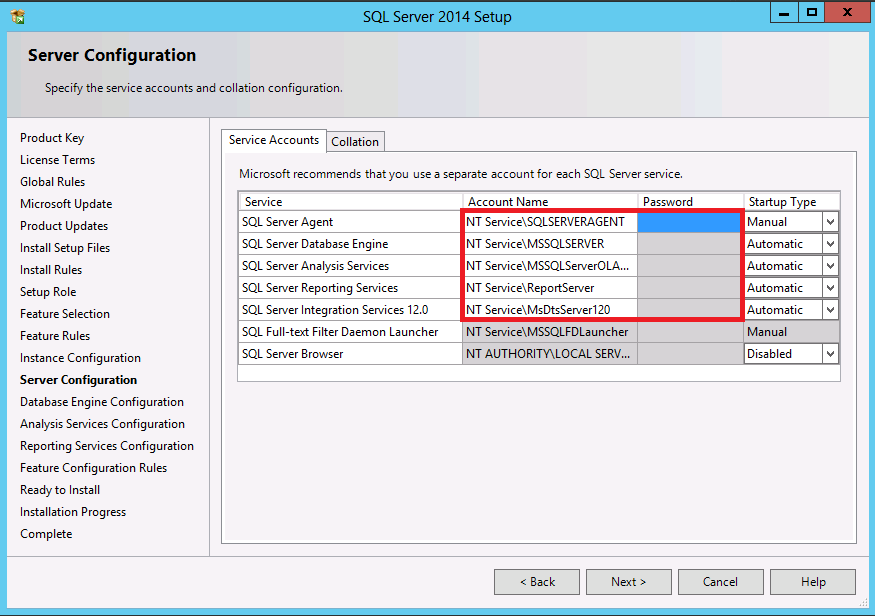Maximize the SQL Server 2014 Setup window
875x616 pixels.
(812, 12)
